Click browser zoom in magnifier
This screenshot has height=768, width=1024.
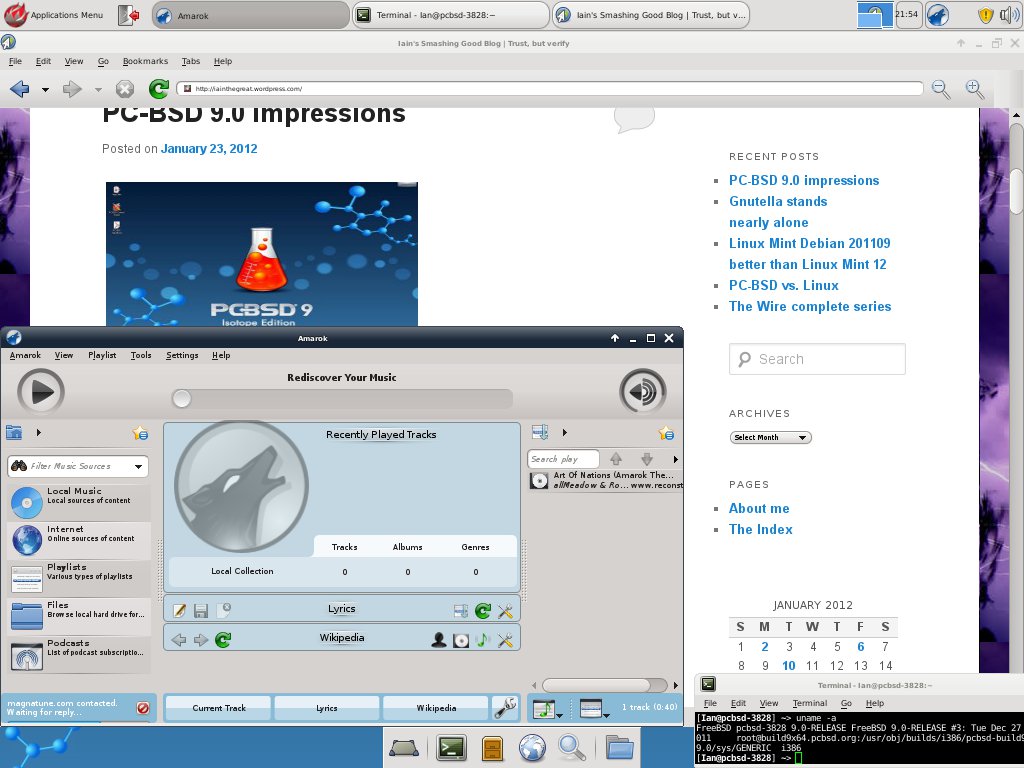coord(975,89)
